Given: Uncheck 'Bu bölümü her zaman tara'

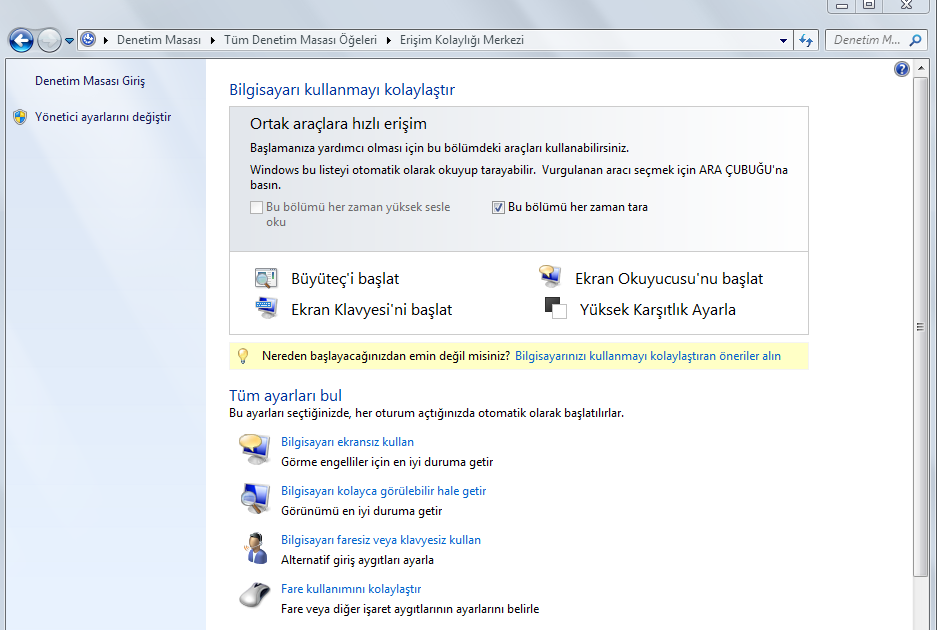Looking at the screenshot, I should (x=498, y=207).
